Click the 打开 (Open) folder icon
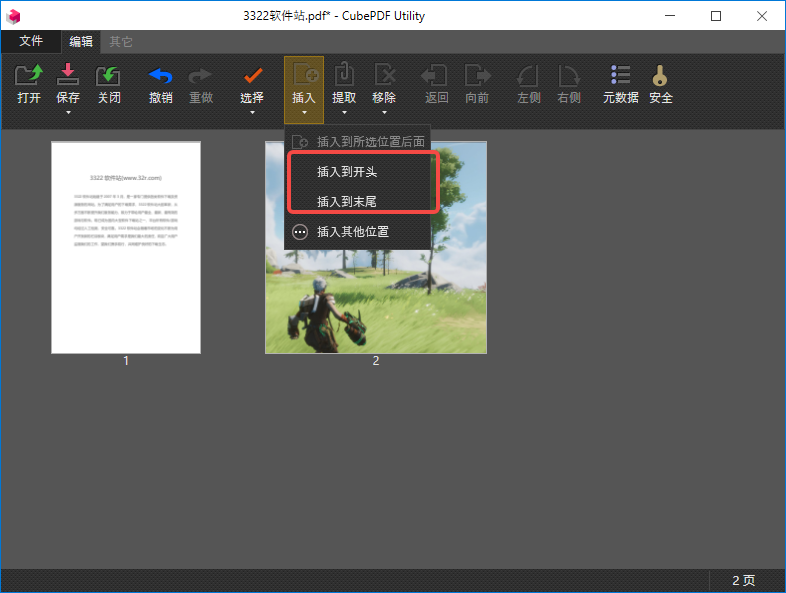Screen dimensions: 786x593 (29, 75)
